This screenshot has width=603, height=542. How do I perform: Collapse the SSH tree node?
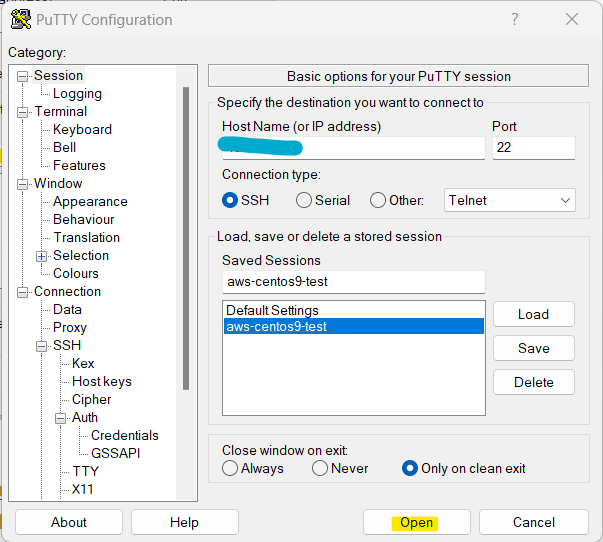coord(42,346)
